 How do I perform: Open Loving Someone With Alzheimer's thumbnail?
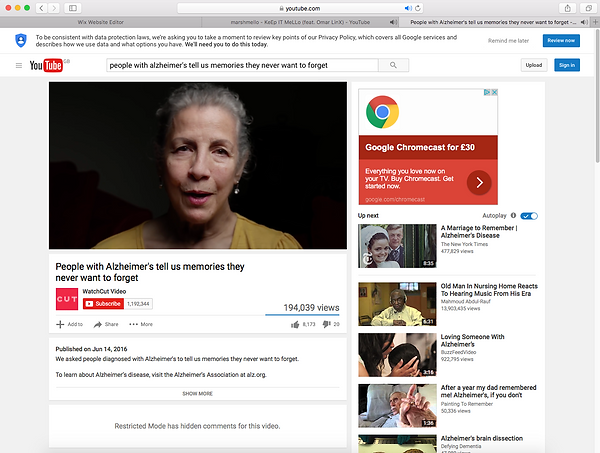click(397, 355)
